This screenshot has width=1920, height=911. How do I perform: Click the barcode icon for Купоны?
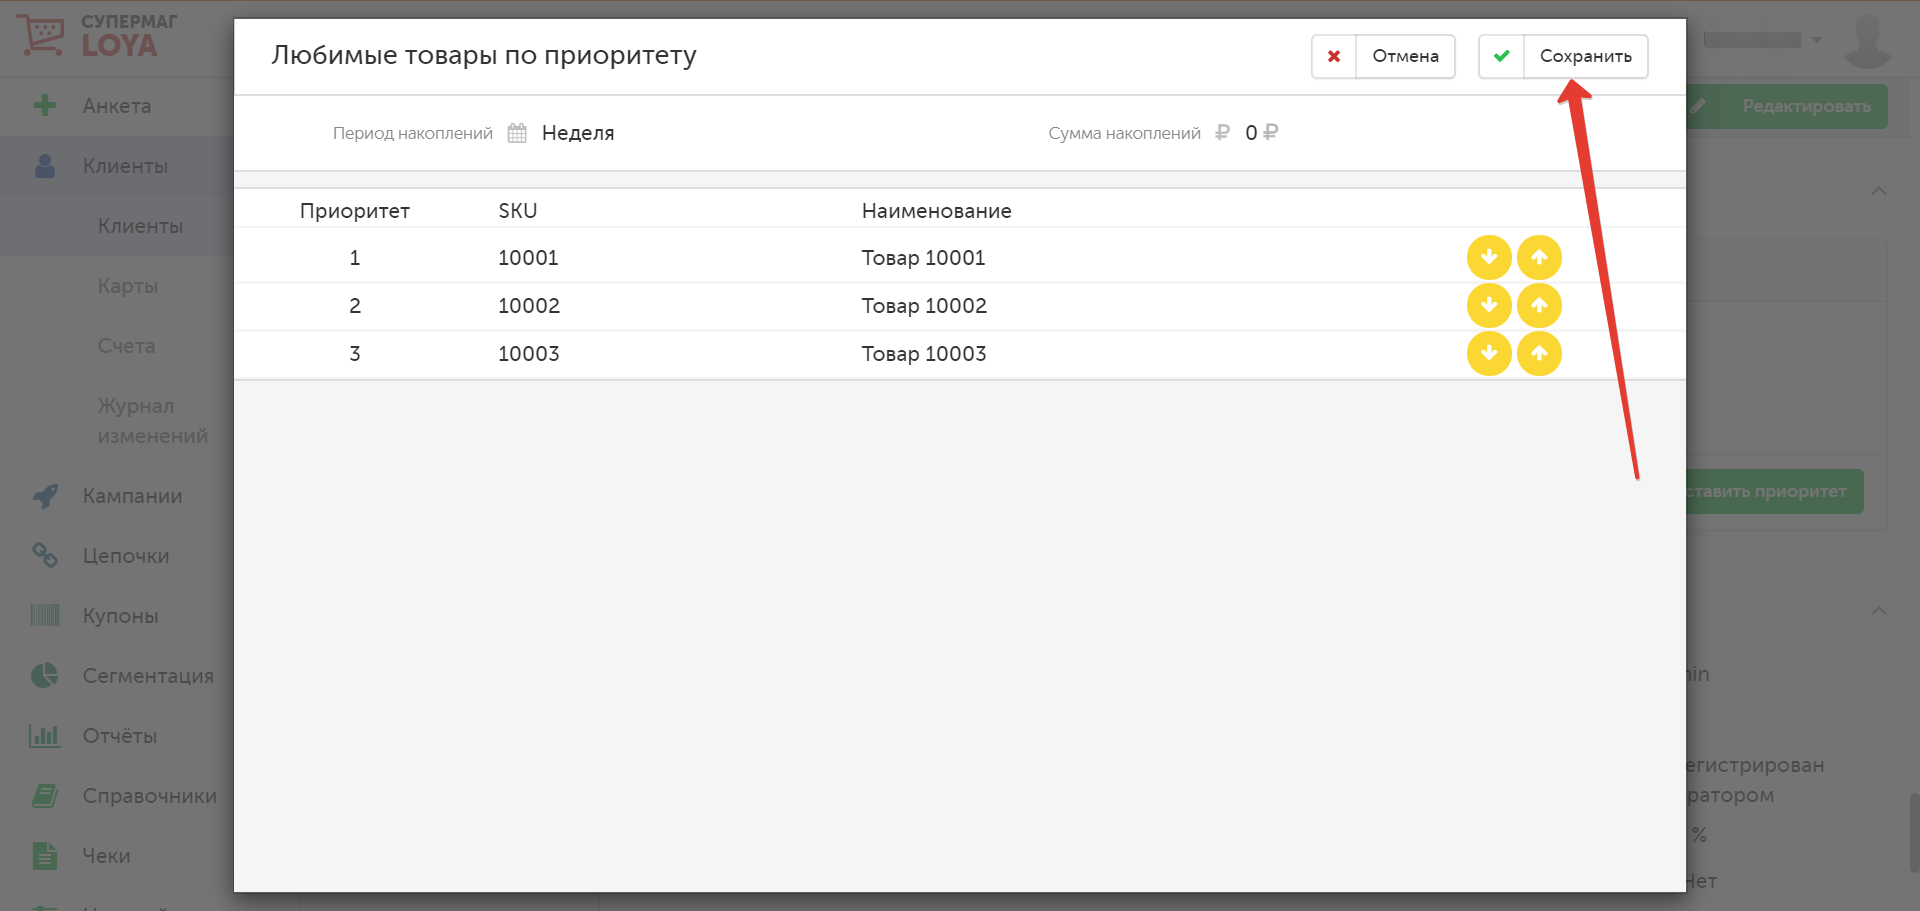pyautogui.click(x=45, y=615)
